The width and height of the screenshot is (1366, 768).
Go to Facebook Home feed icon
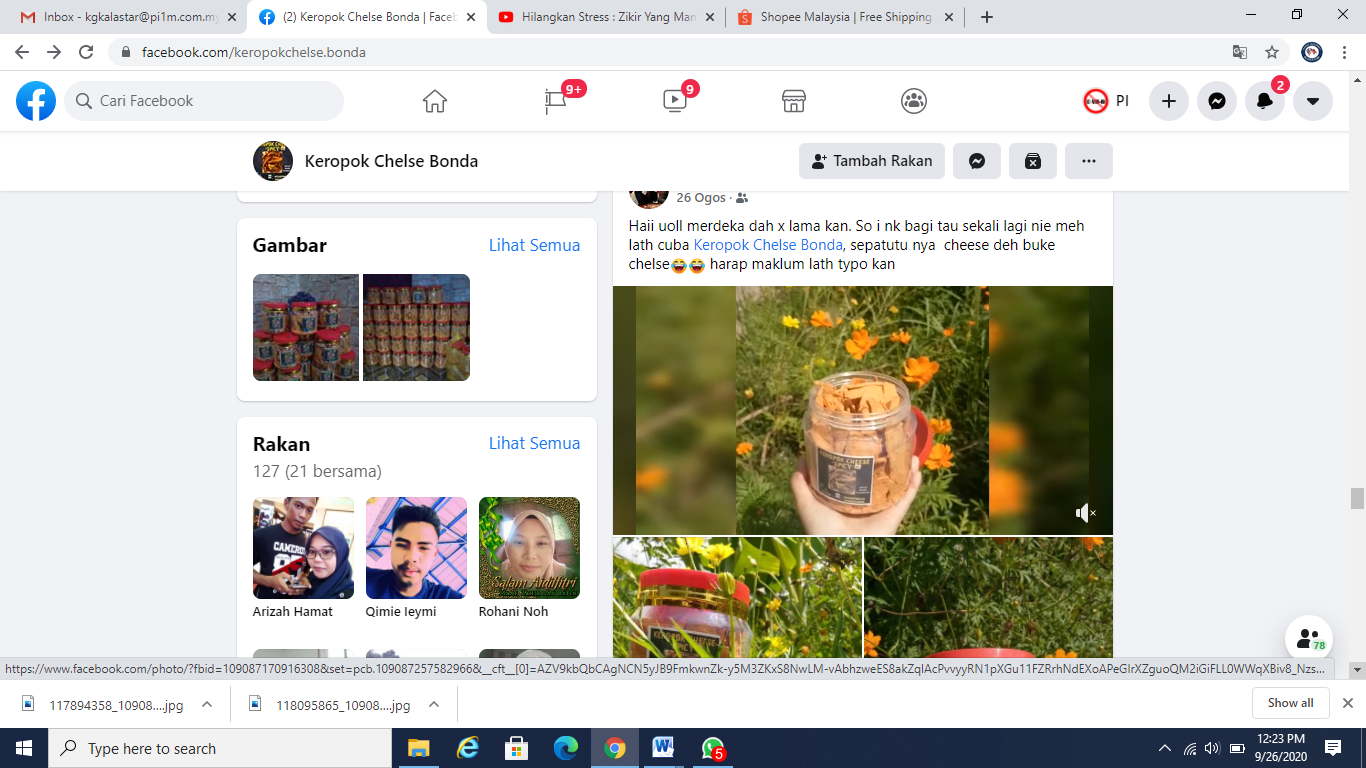434,101
